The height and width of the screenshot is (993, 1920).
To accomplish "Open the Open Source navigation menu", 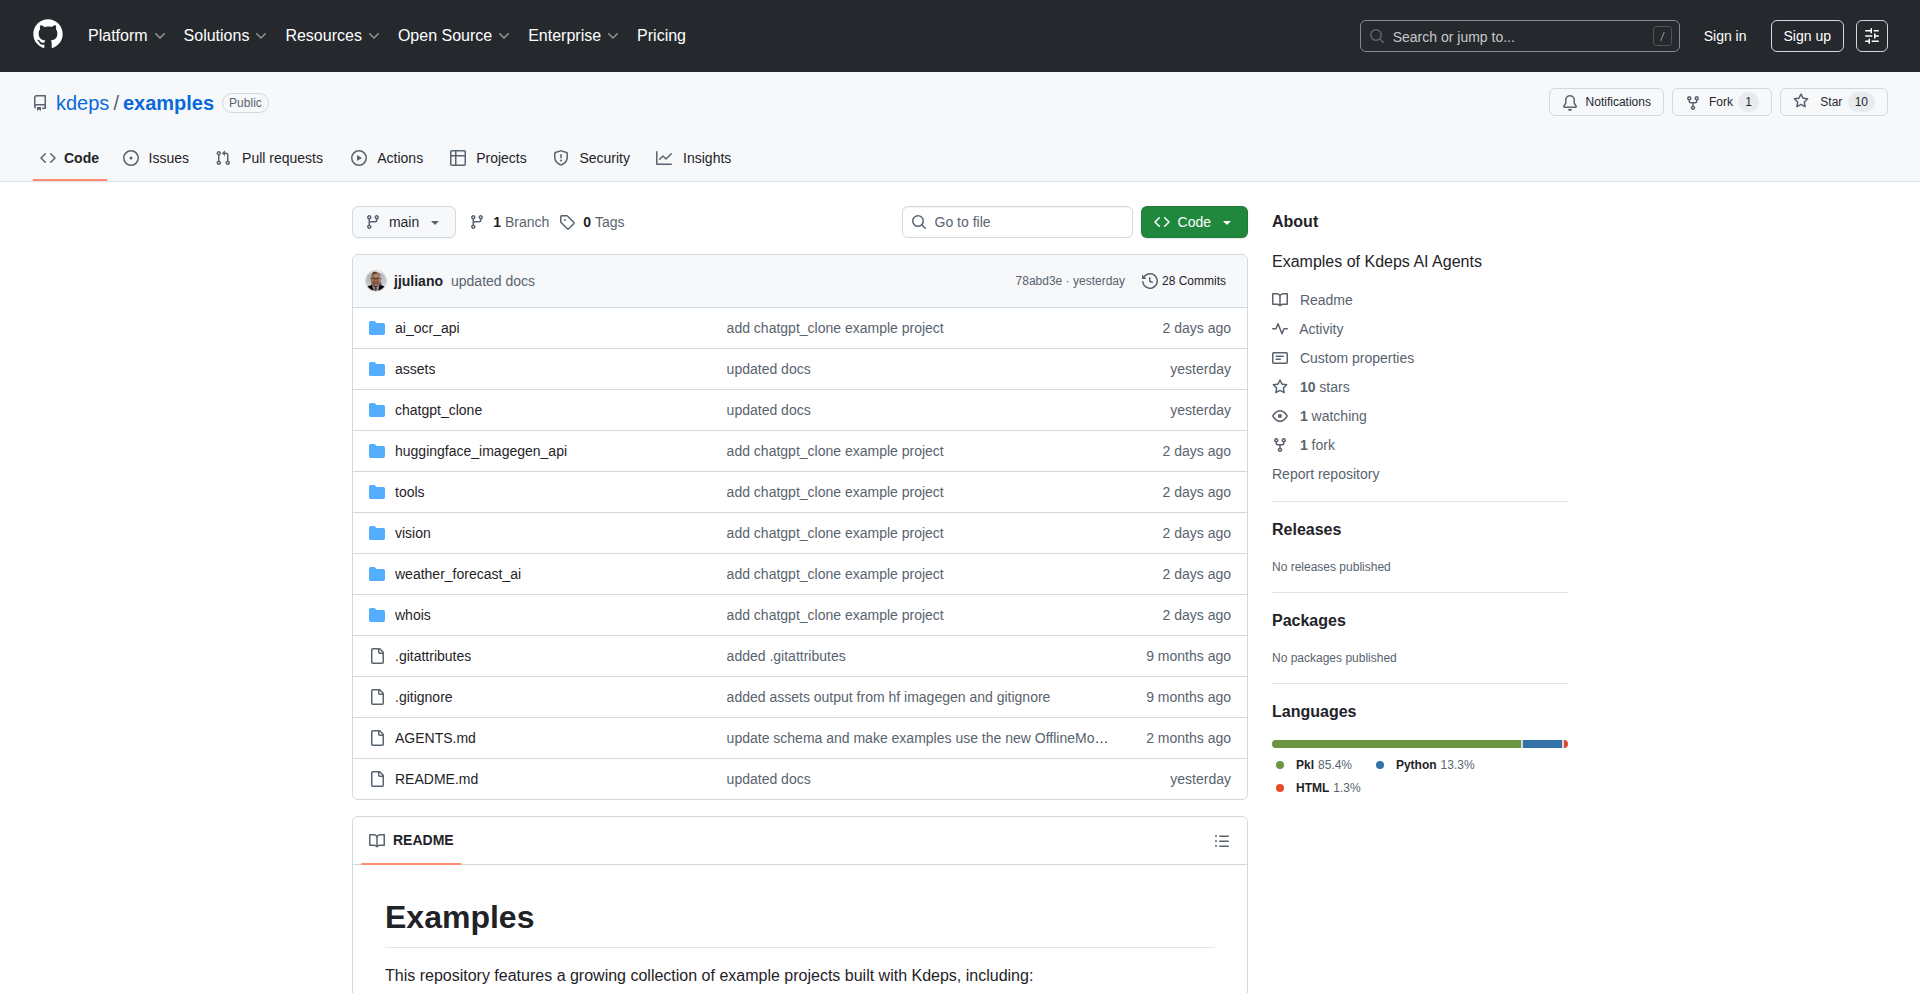I will click(453, 36).
